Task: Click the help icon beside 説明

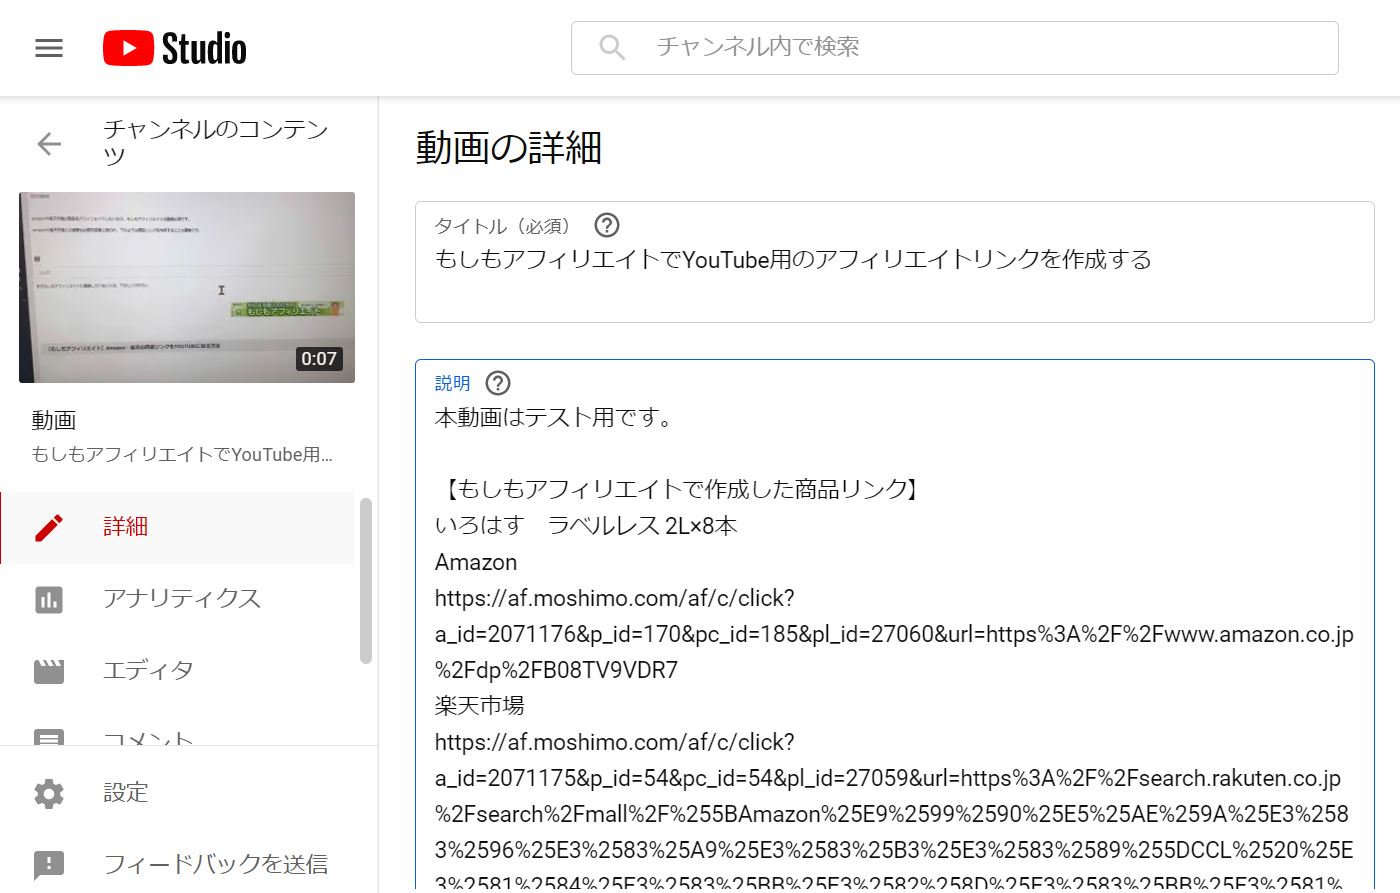Action: (498, 383)
